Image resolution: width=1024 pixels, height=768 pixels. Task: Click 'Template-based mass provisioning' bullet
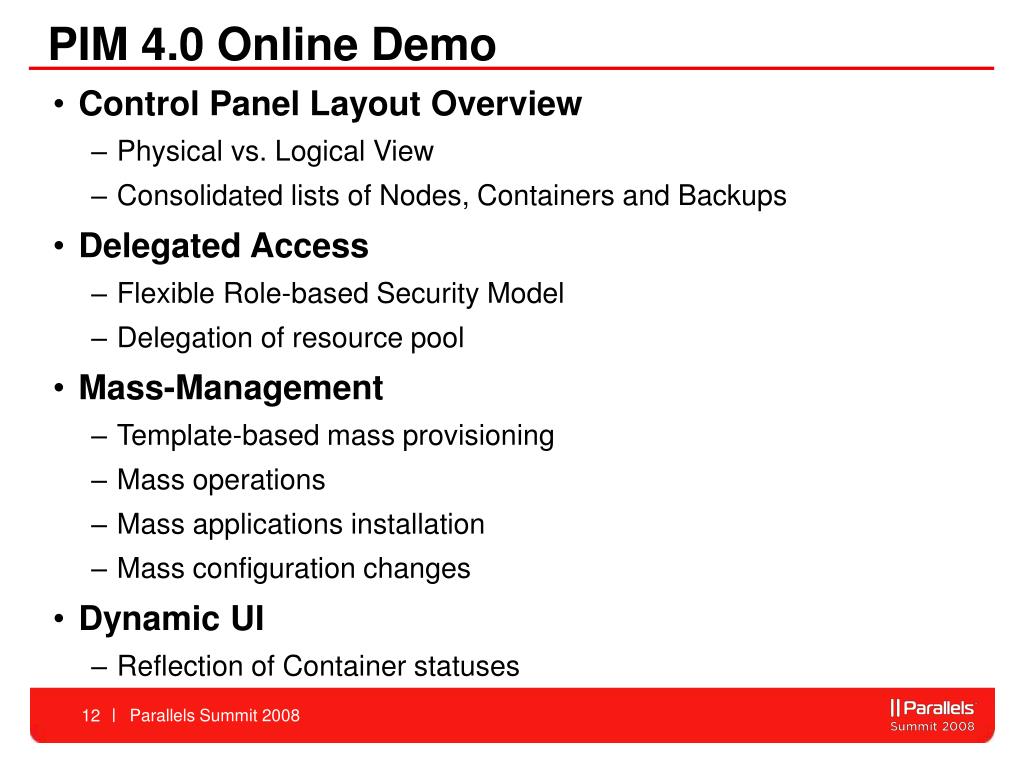tap(335, 436)
